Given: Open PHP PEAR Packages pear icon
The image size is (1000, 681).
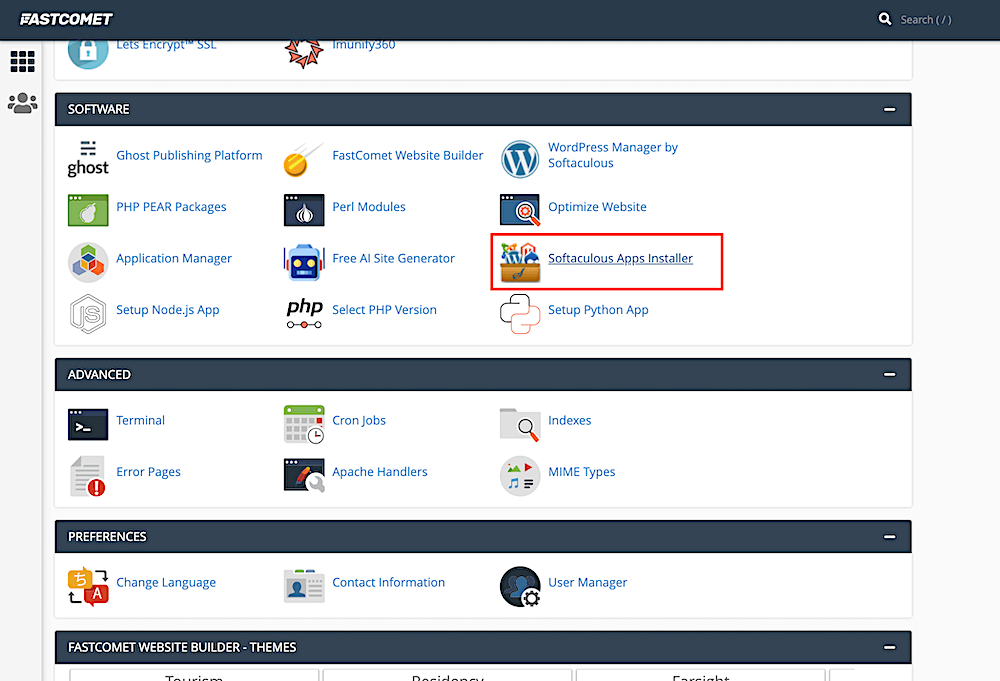Looking at the screenshot, I should [88, 210].
